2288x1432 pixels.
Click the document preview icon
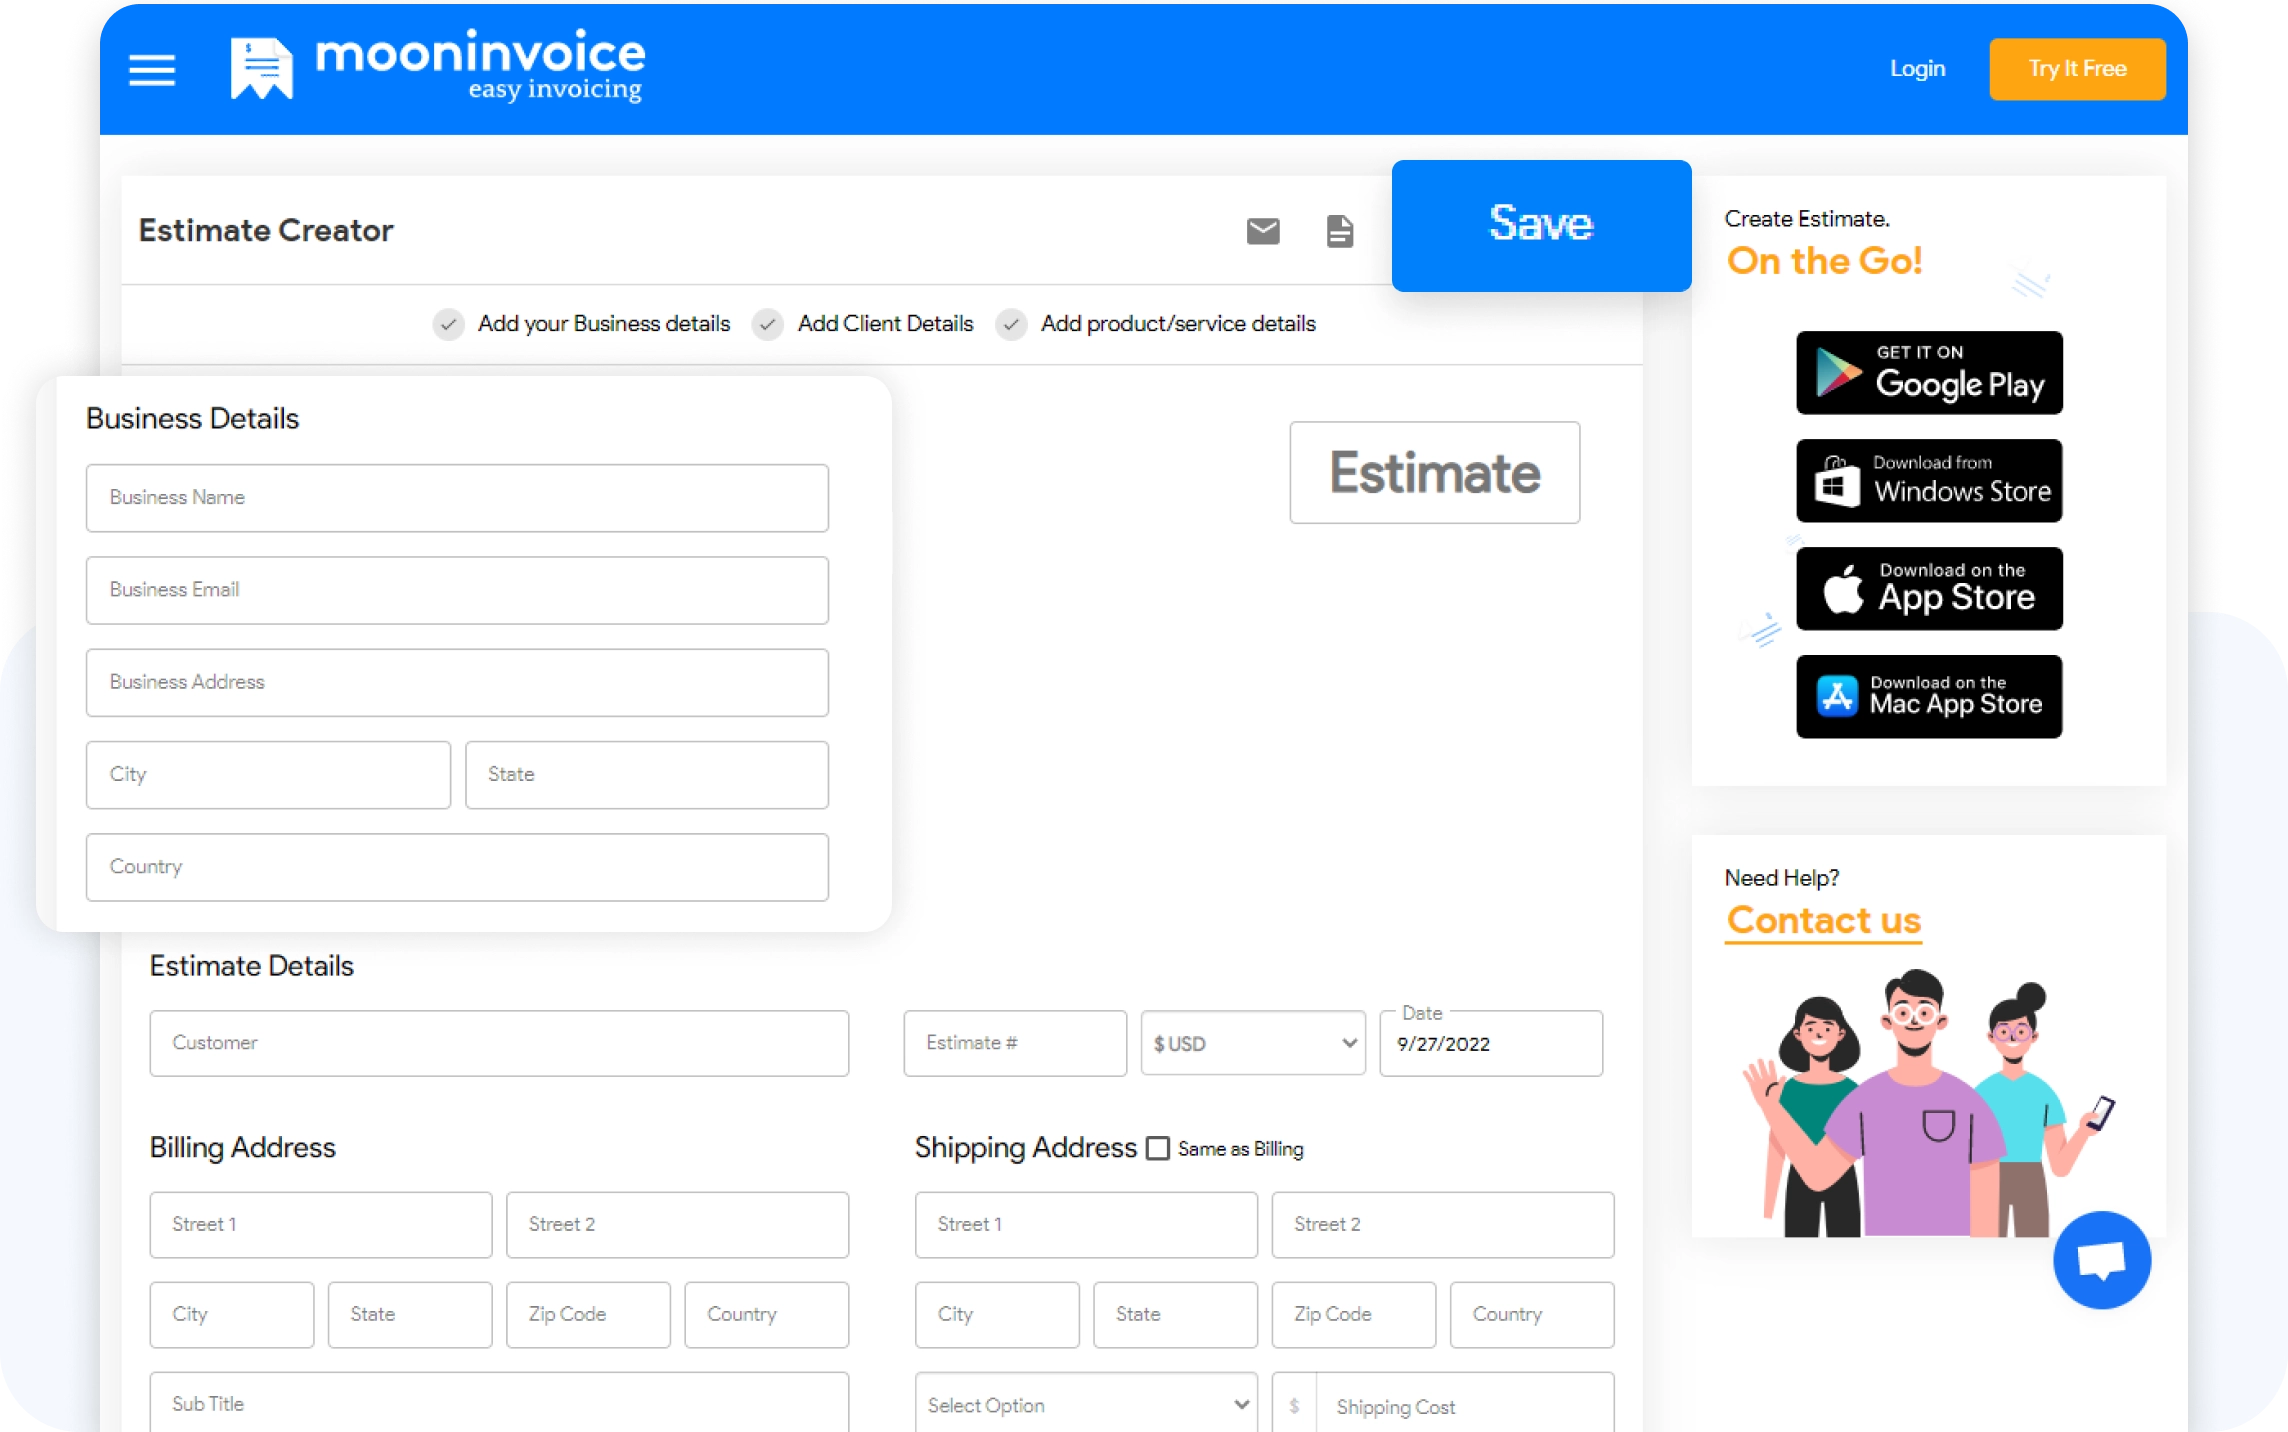(1339, 231)
